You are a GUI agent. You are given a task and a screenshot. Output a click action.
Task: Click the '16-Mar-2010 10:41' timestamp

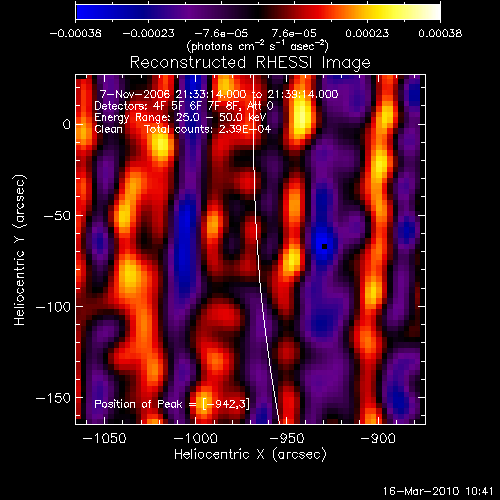[x=438, y=491]
